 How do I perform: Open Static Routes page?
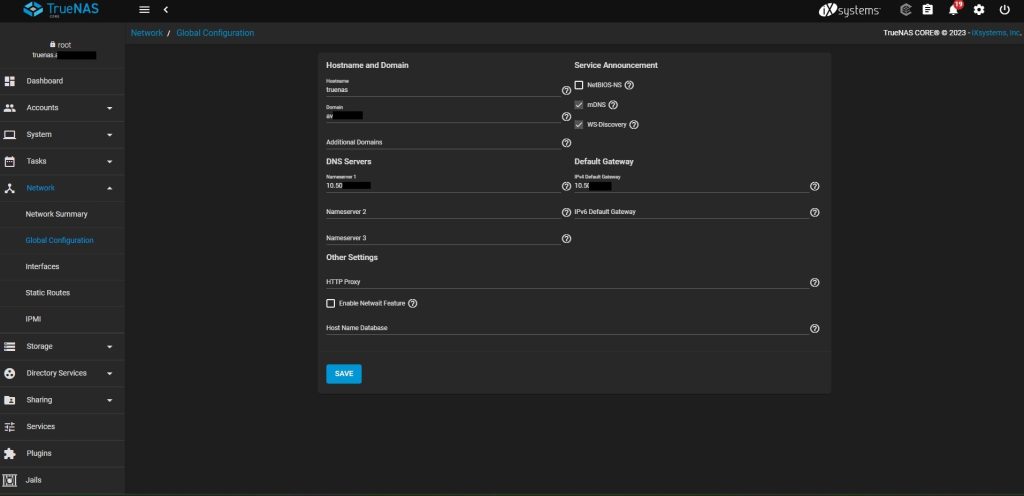point(48,292)
